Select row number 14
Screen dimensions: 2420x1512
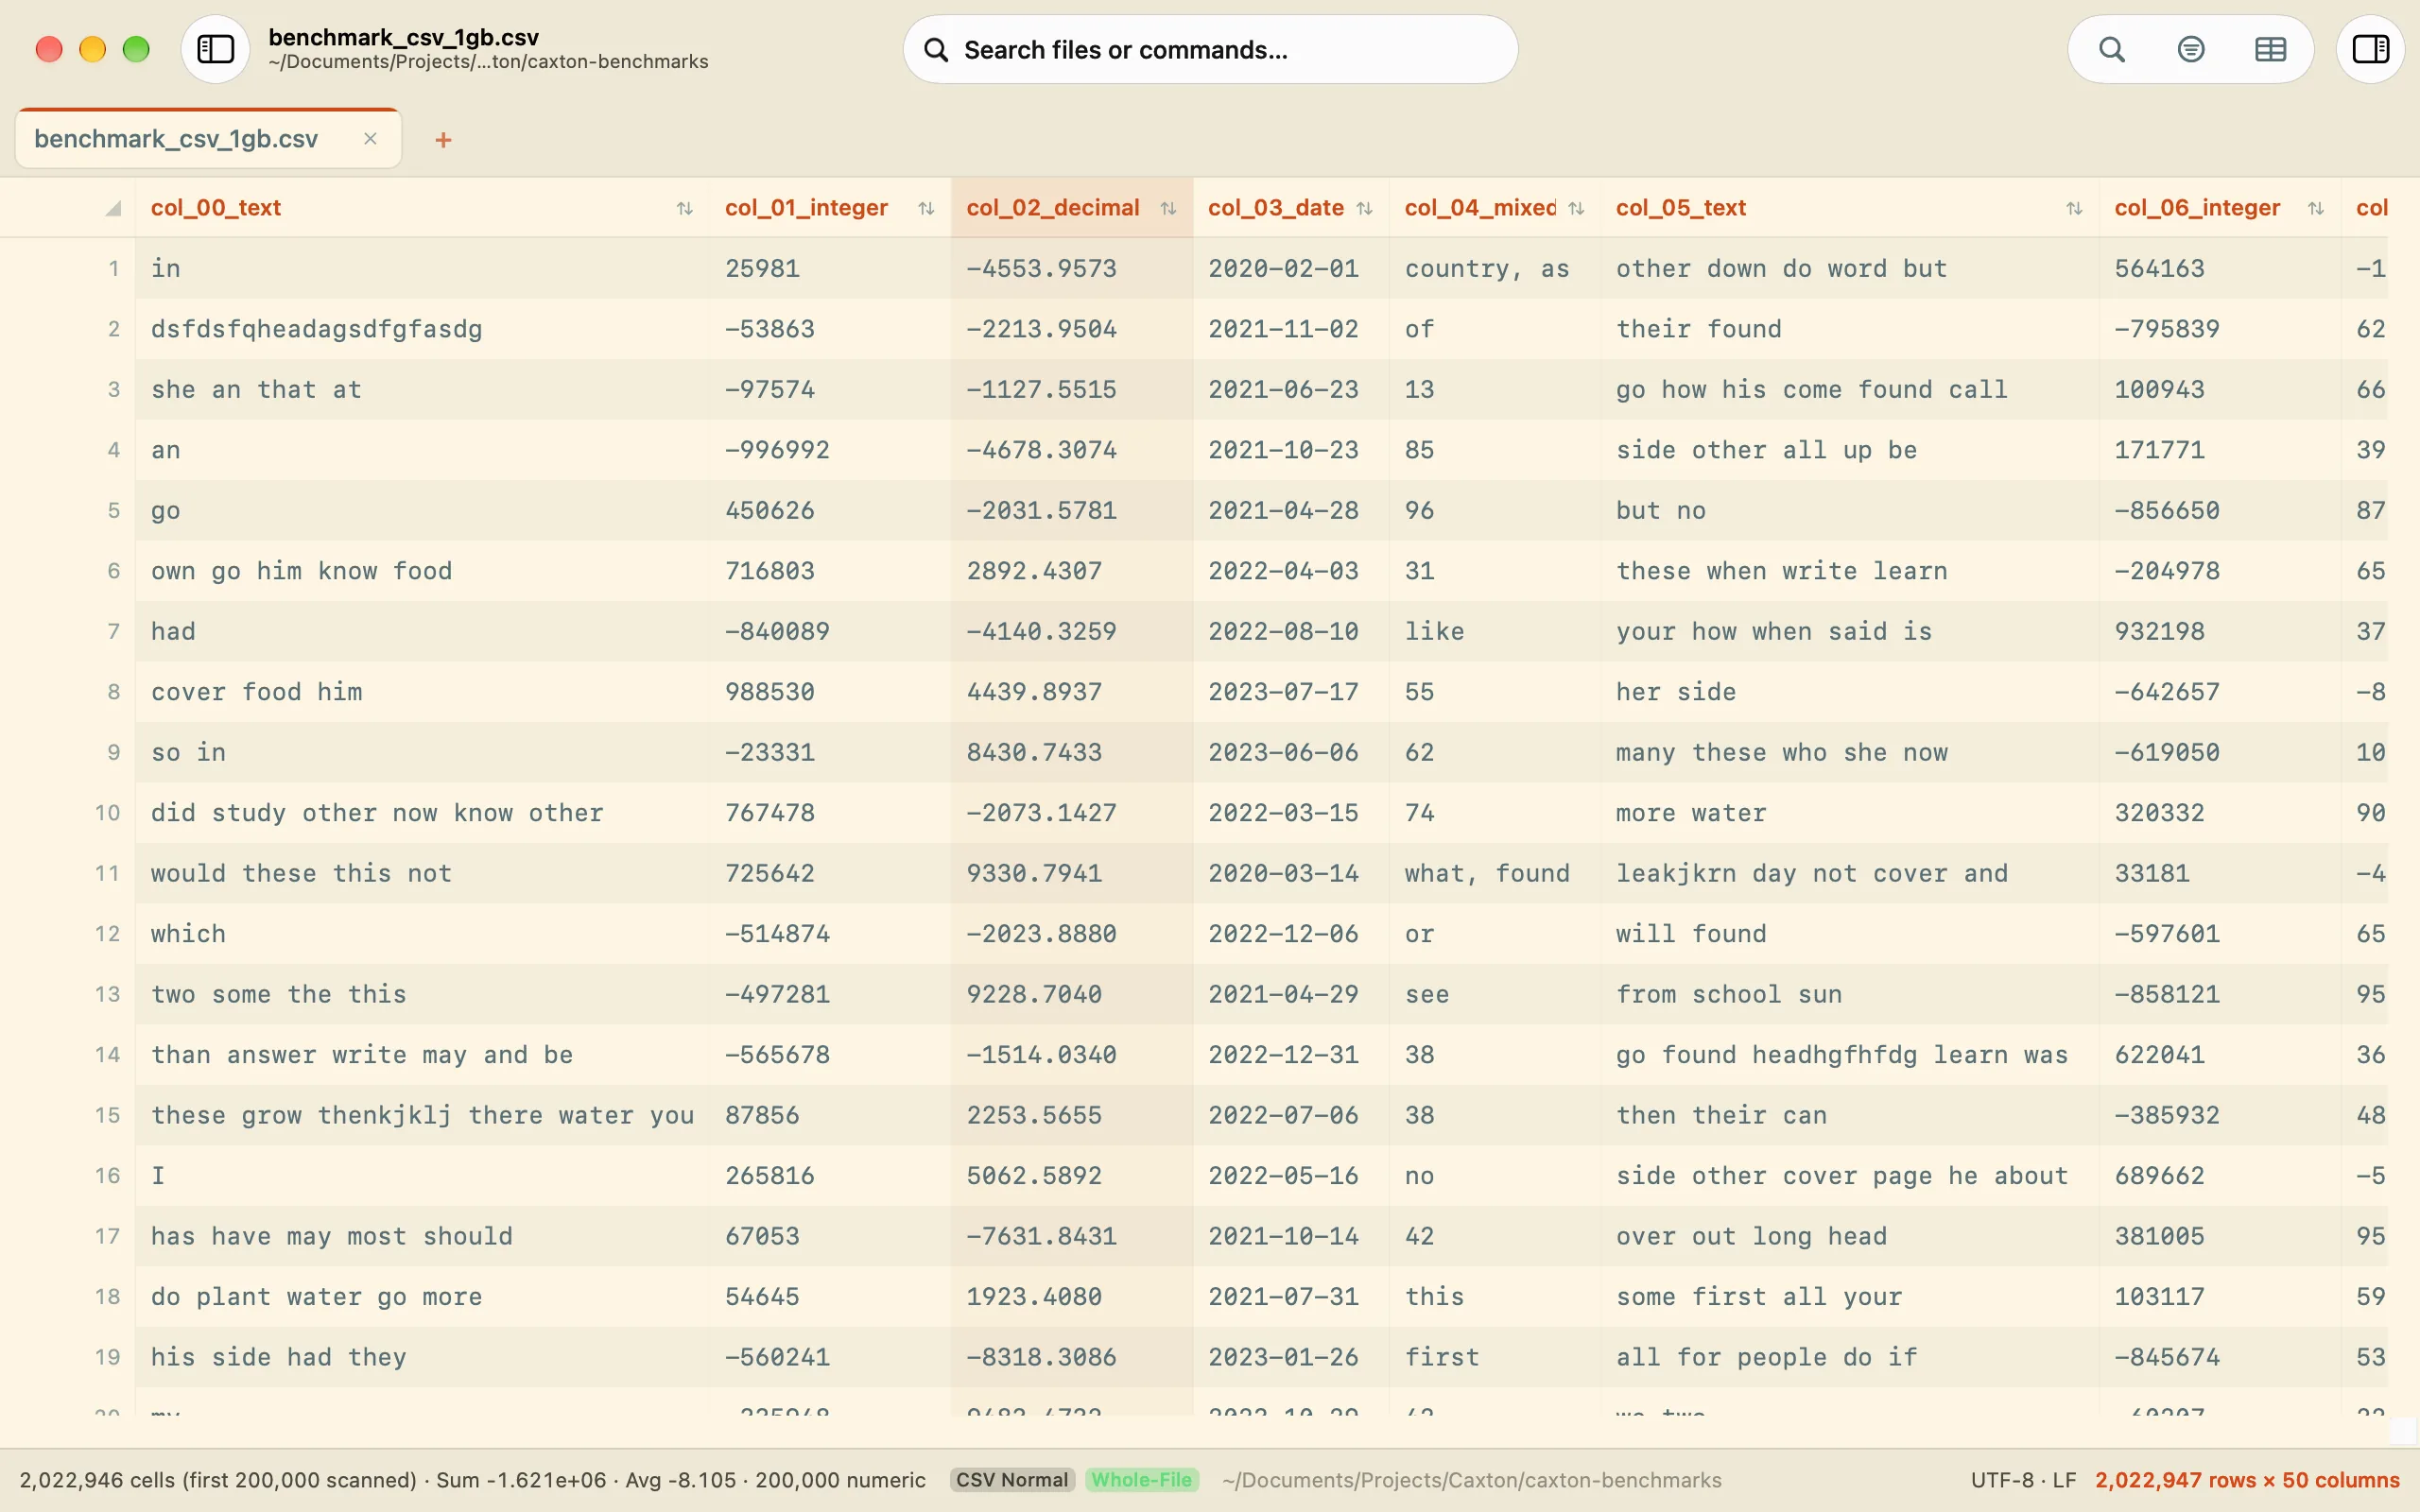(x=107, y=1054)
